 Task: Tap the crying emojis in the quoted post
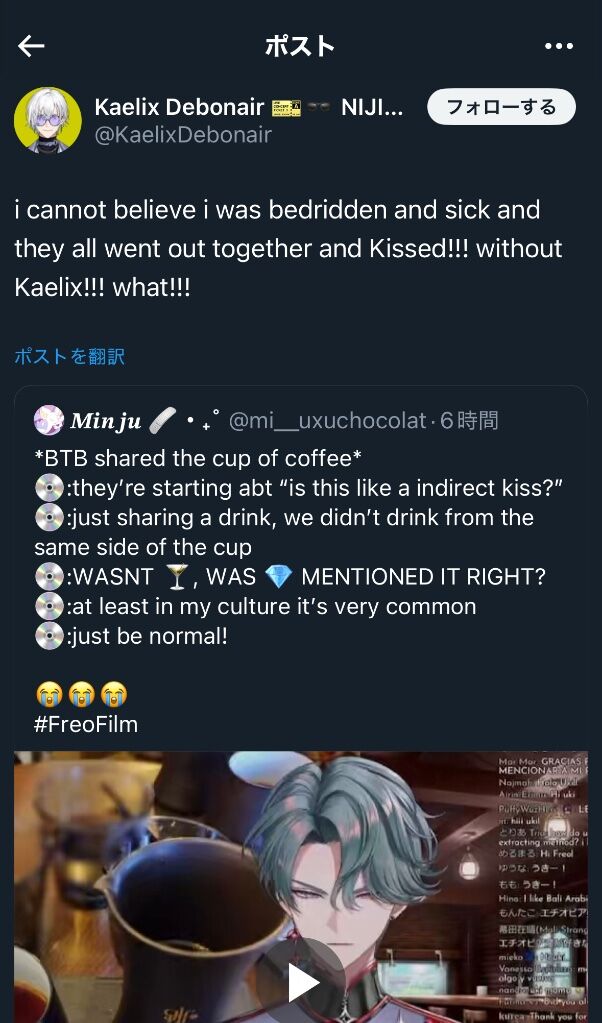81,695
